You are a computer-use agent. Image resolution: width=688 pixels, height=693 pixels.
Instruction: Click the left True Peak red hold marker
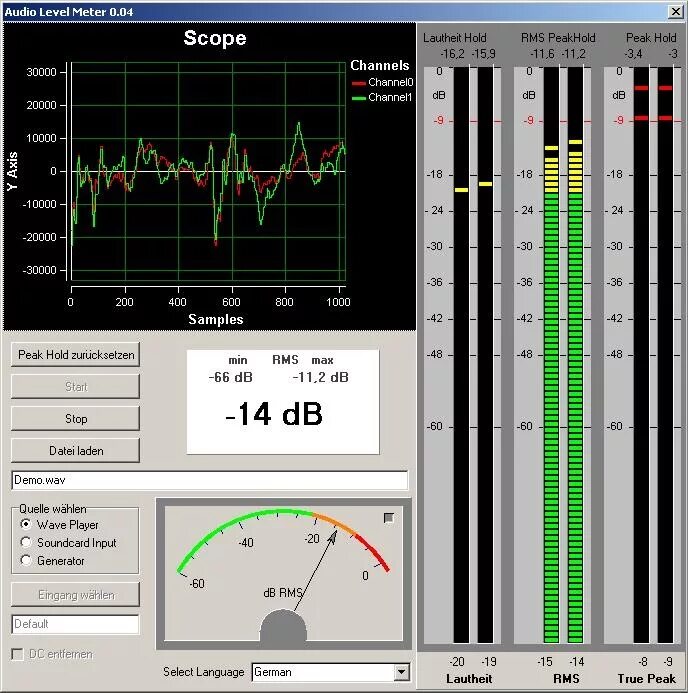click(641, 88)
